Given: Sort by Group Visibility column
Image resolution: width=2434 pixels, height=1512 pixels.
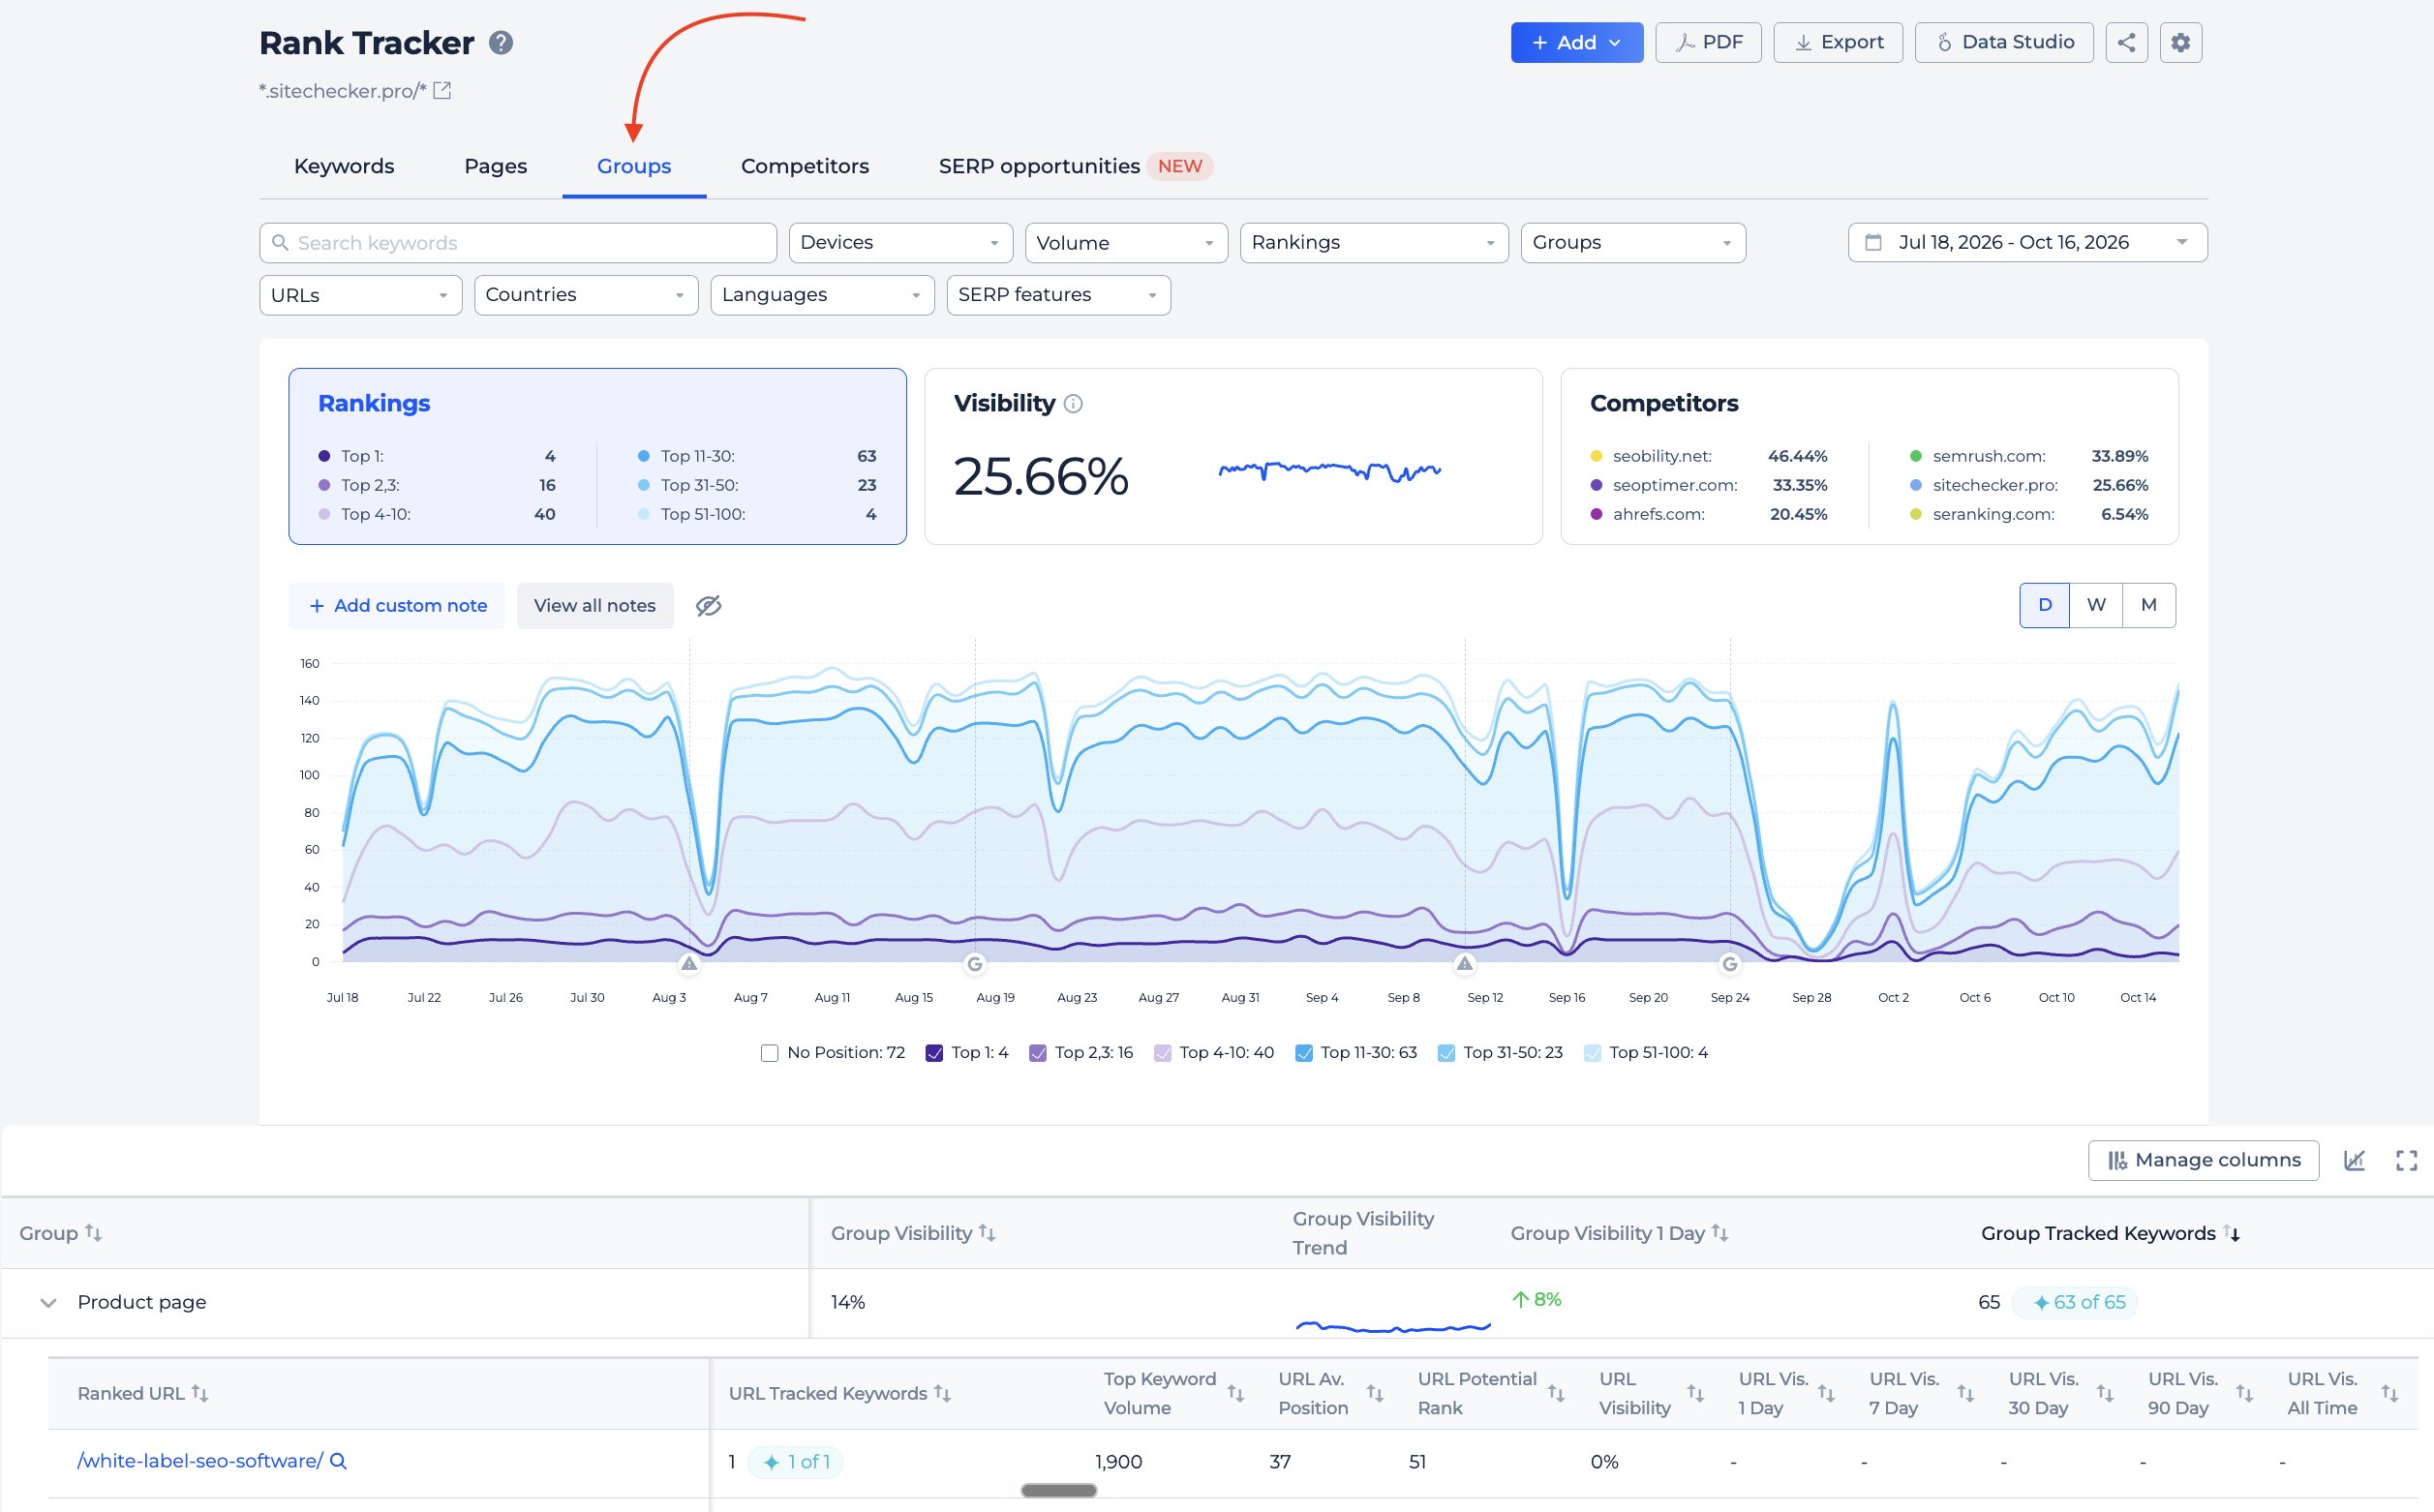Looking at the screenshot, I should [x=987, y=1233].
